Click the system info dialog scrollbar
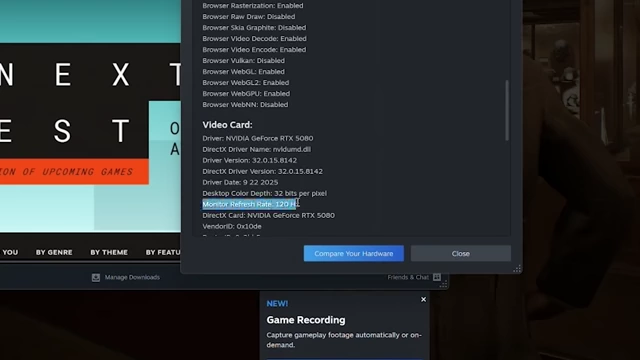This screenshot has width=640, height=360. tap(507, 110)
